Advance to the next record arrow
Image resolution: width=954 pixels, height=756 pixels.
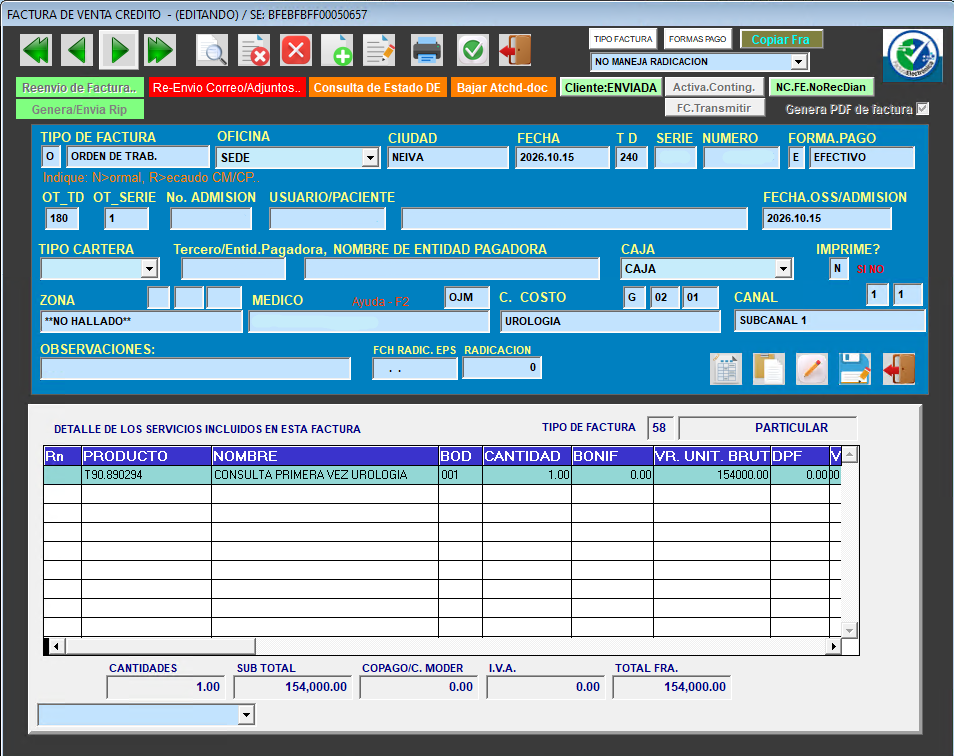tap(119, 50)
